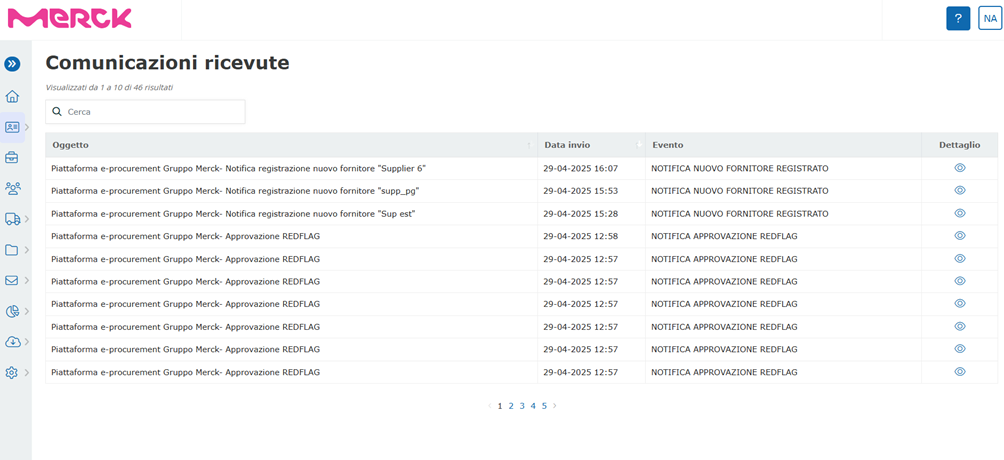Open the pie chart reports sidebar icon

pyautogui.click(x=12, y=311)
